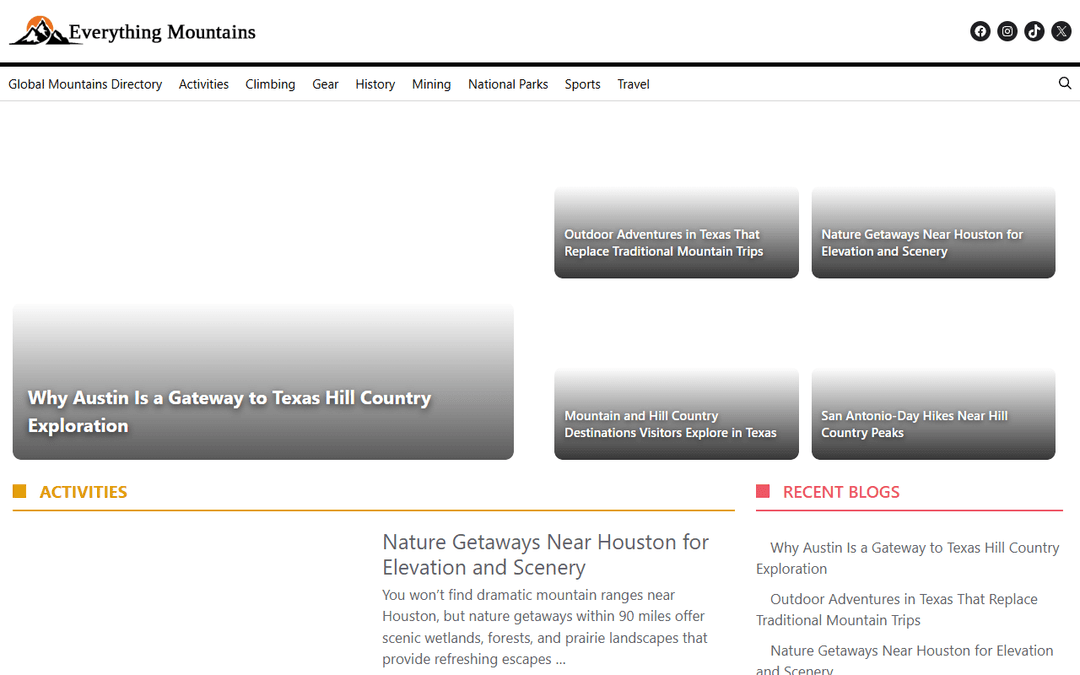Open Global Mountains Directory menu
Image resolution: width=1080 pixels, height=675 pixels.
[85, 84]
